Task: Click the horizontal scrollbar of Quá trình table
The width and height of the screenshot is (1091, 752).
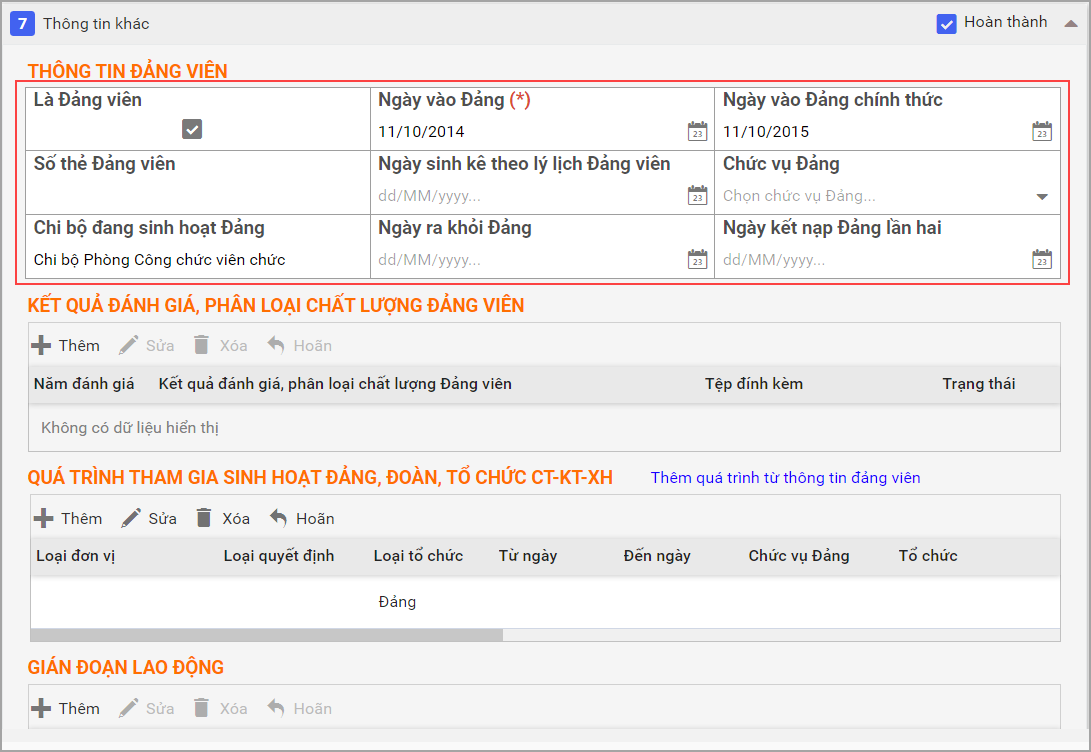Action: click(266, 635)
